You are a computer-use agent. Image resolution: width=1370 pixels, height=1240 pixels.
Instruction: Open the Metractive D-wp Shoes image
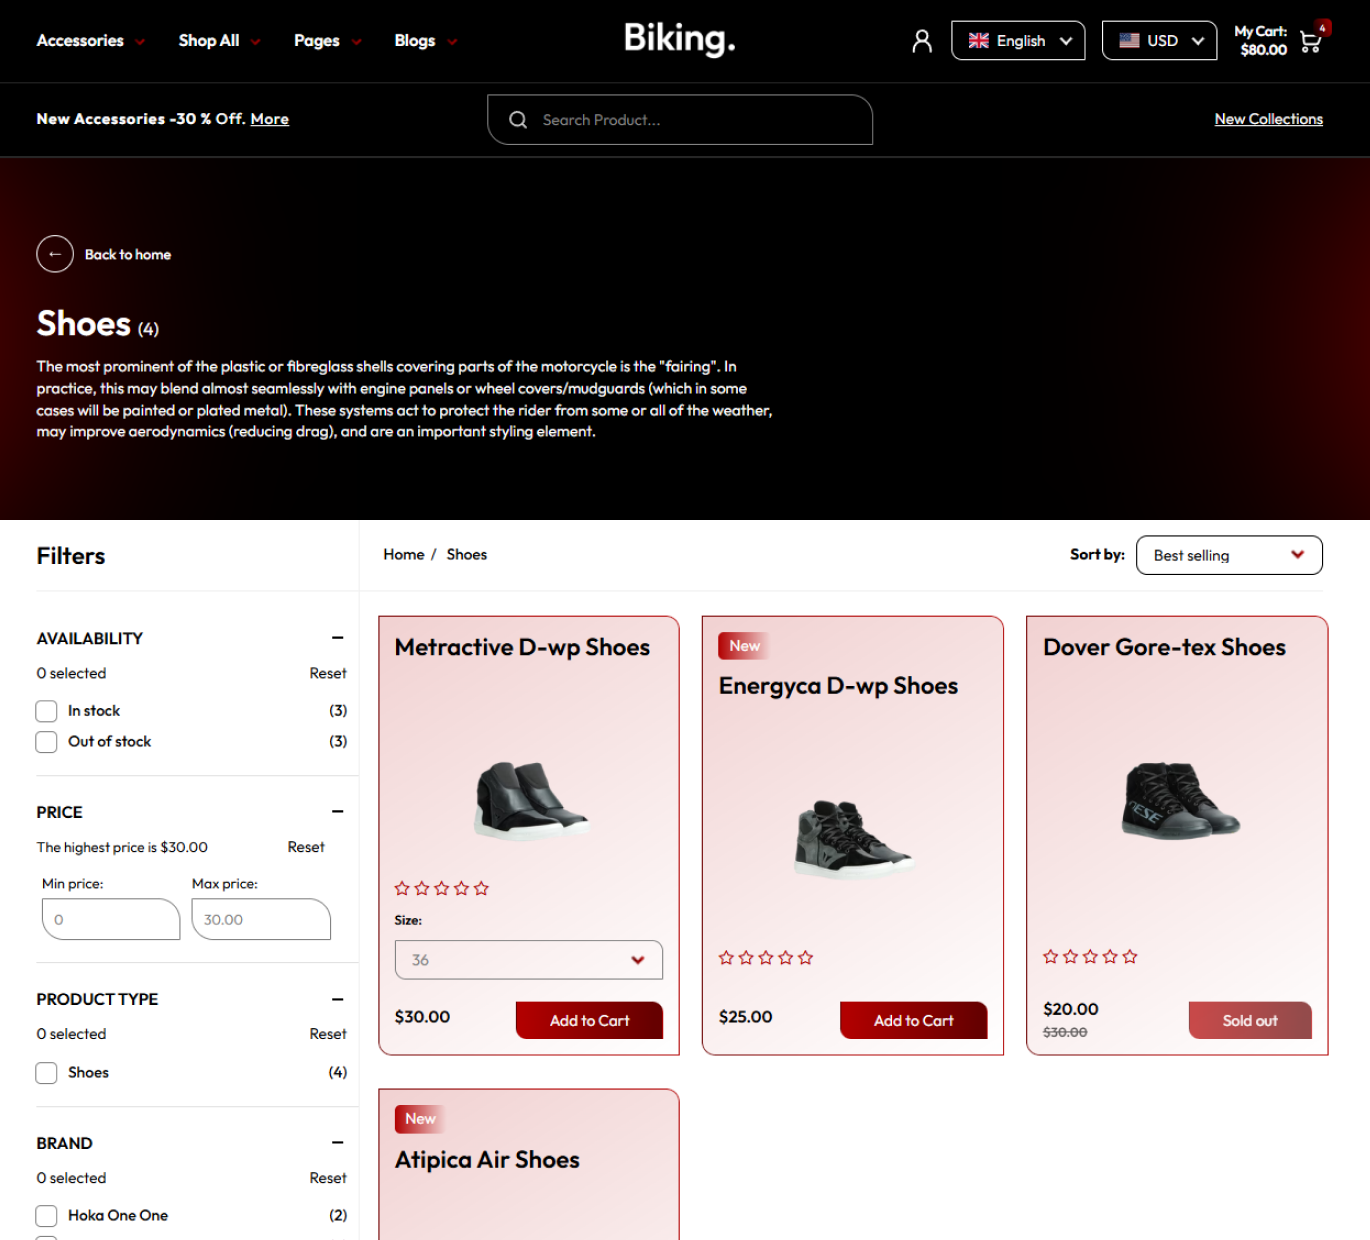(529, 800)
